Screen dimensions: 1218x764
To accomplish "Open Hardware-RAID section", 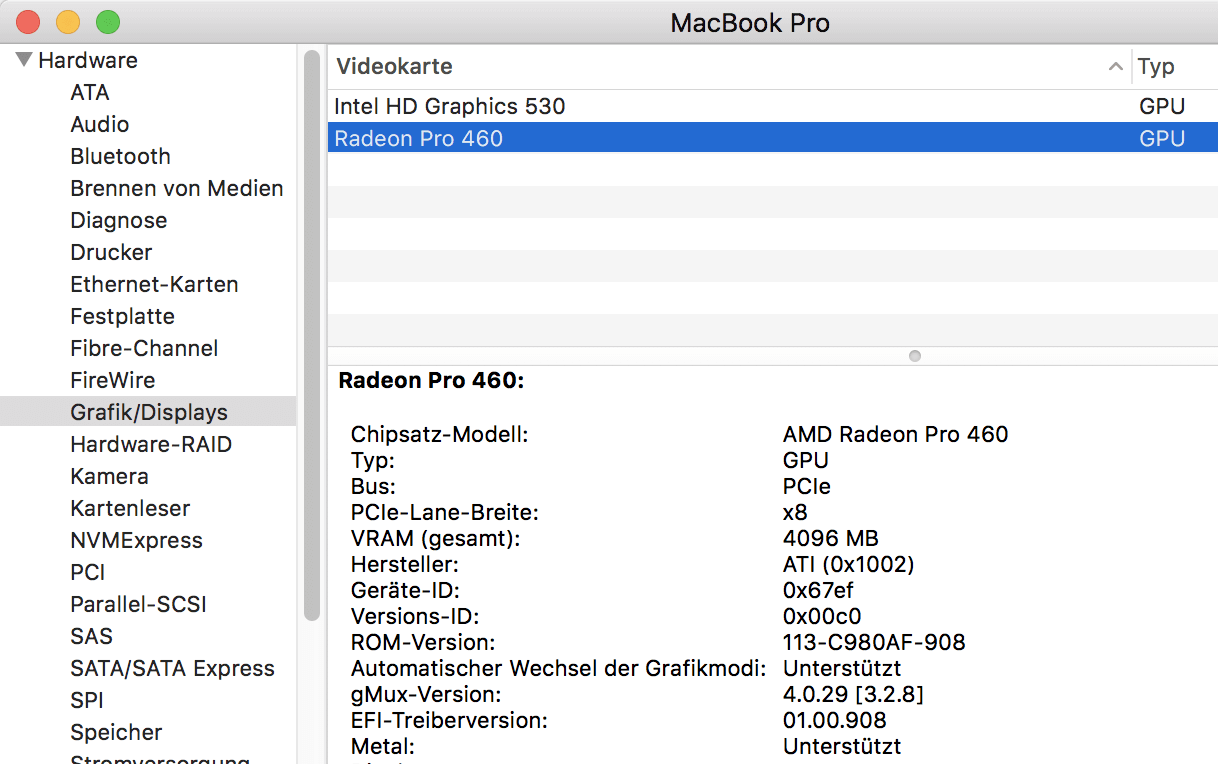I will tap(151, 444).
